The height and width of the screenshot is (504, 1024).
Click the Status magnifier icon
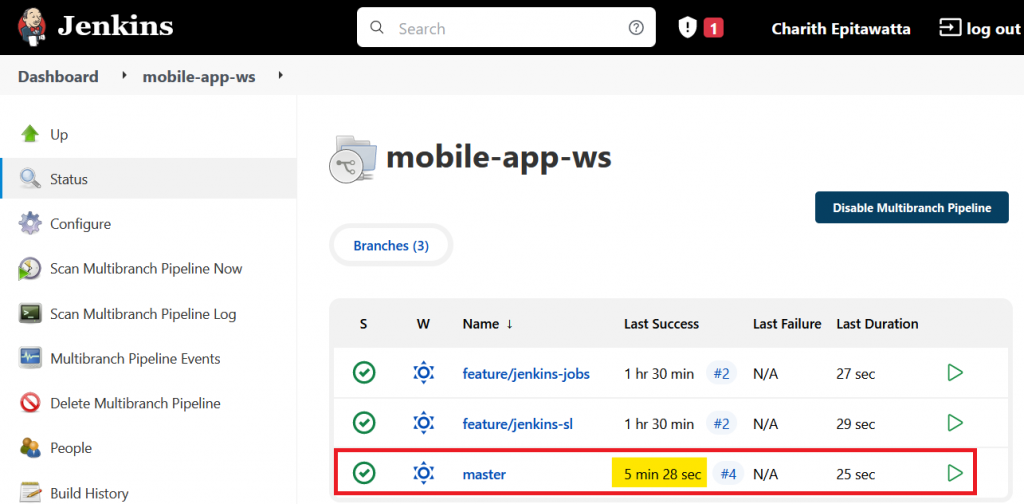[x=30, y=179]
